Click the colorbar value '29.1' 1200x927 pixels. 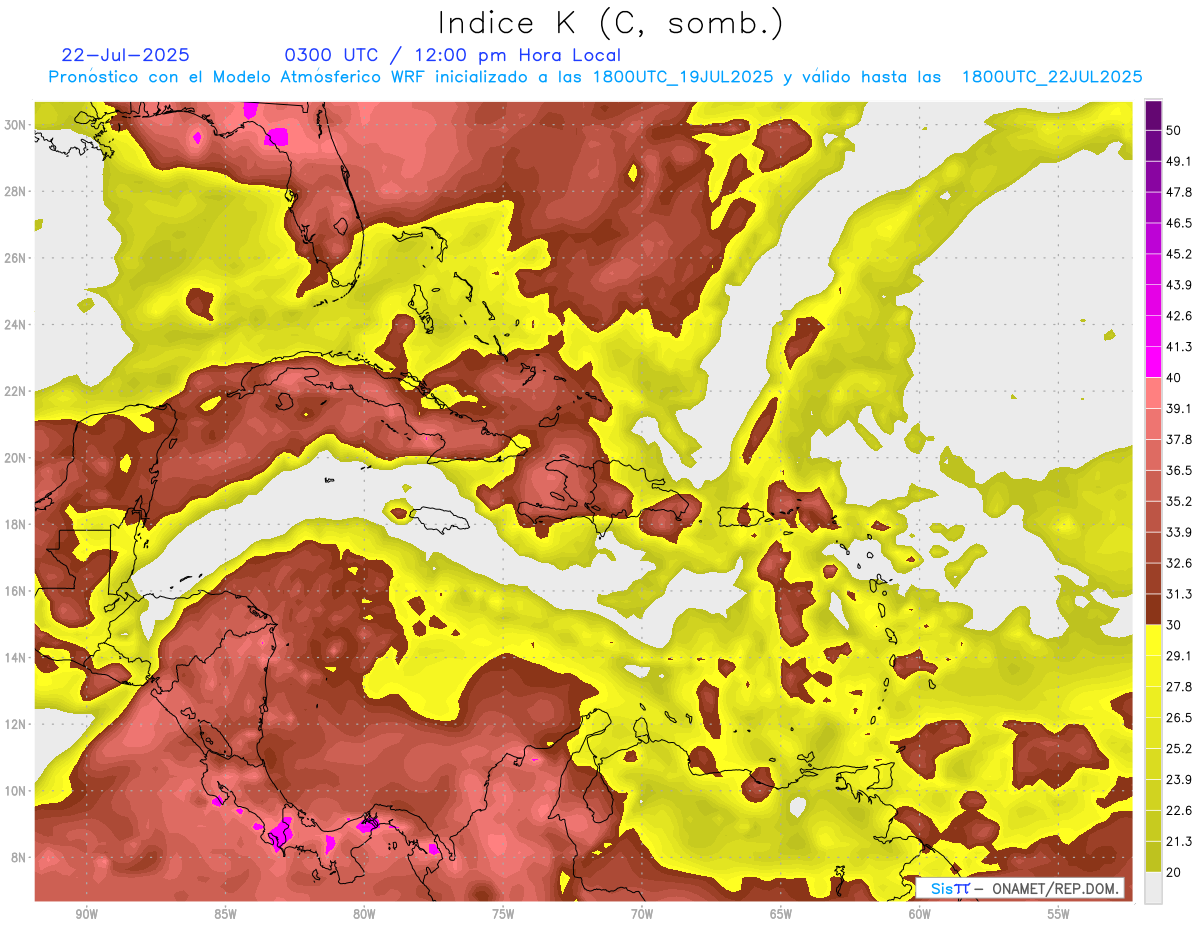tap(1179, 655)
